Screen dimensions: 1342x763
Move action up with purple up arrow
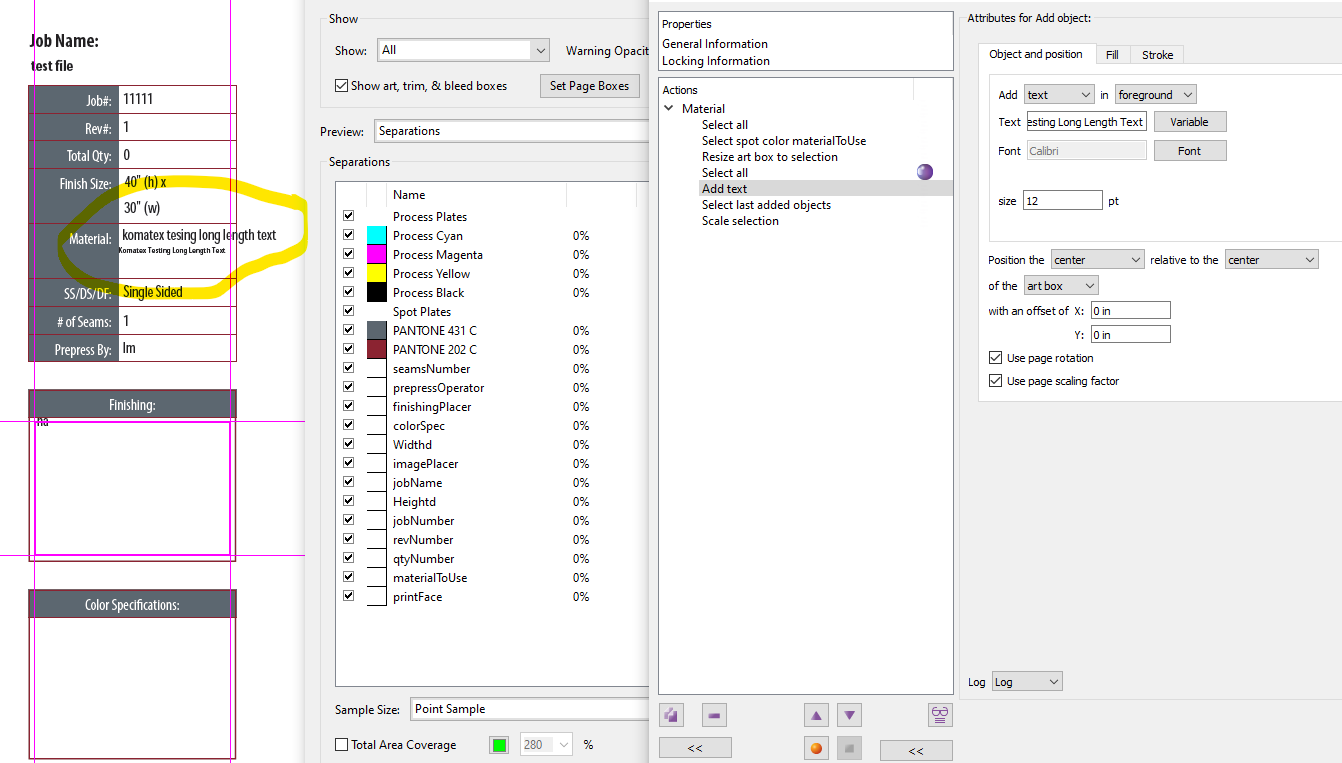coord(817,715)
